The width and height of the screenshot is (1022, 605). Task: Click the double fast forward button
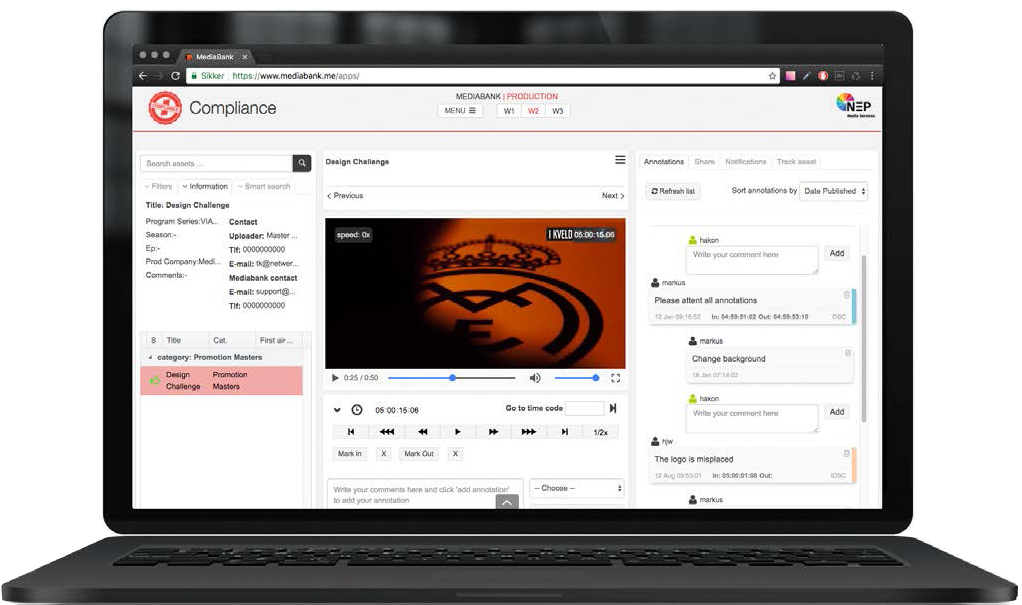coord(493,432)
